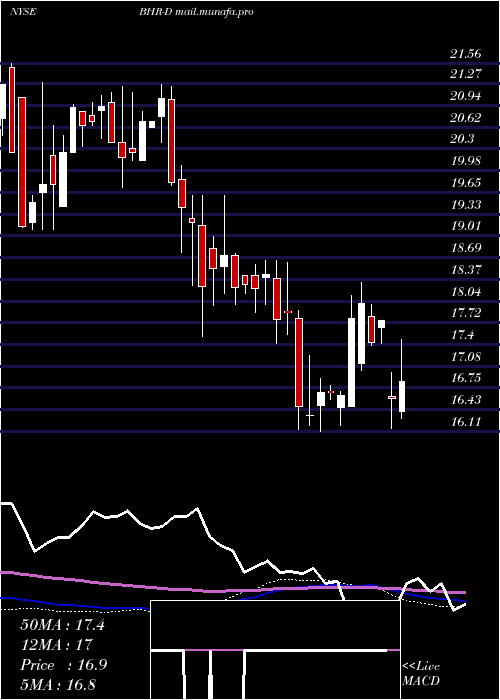Click the tall red candle topping near 21.56
This screenshot has width=500, height=700.
12,110
